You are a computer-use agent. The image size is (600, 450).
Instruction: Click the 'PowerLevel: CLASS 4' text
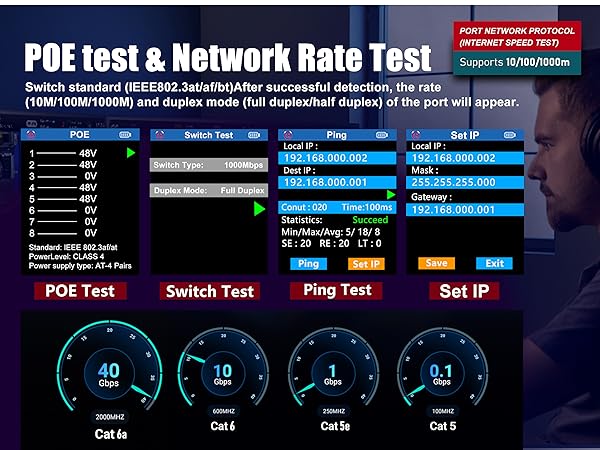click(66, 256)
